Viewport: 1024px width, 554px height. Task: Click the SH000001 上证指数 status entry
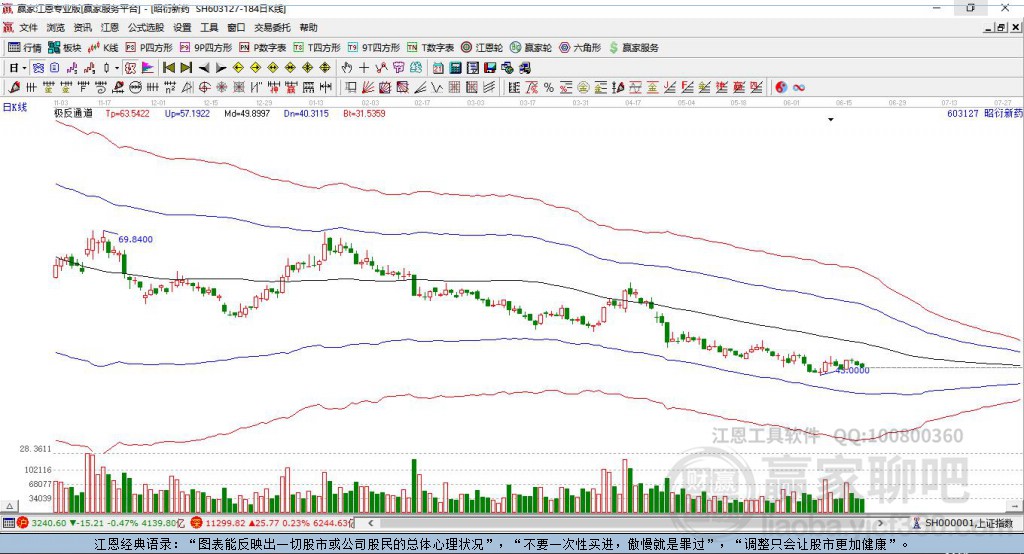[968, 523]
